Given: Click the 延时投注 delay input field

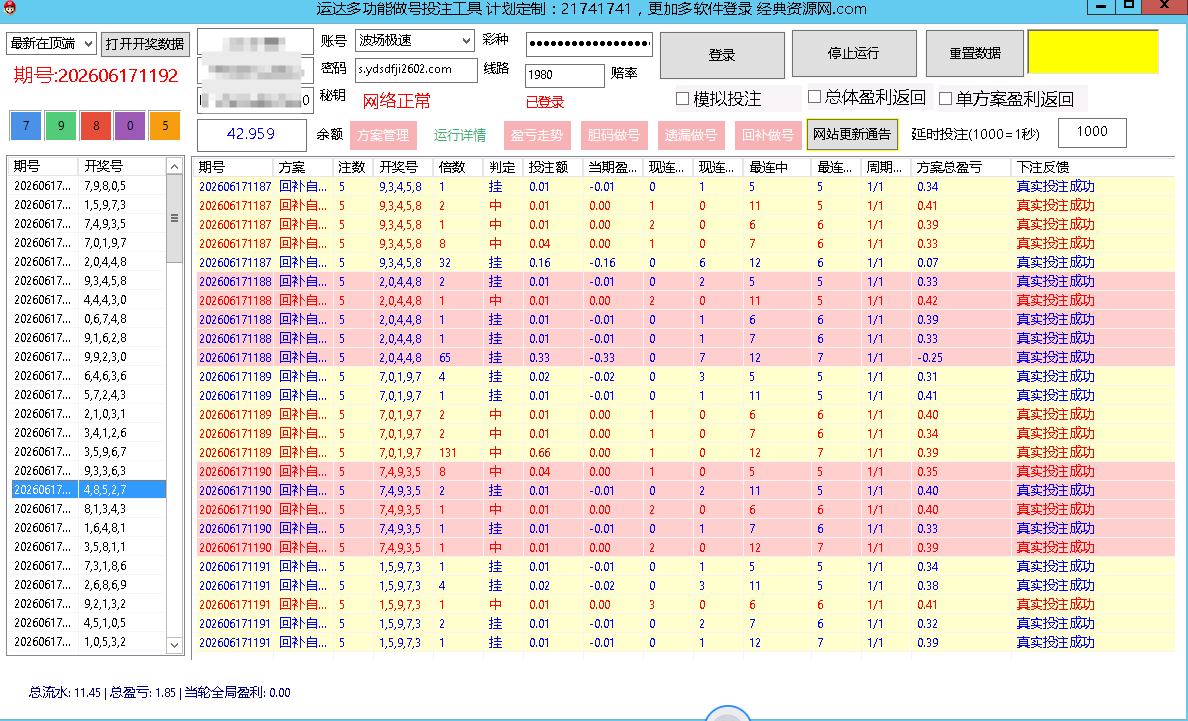Looking at the screenshot, I should click(x=1092, y=133).
